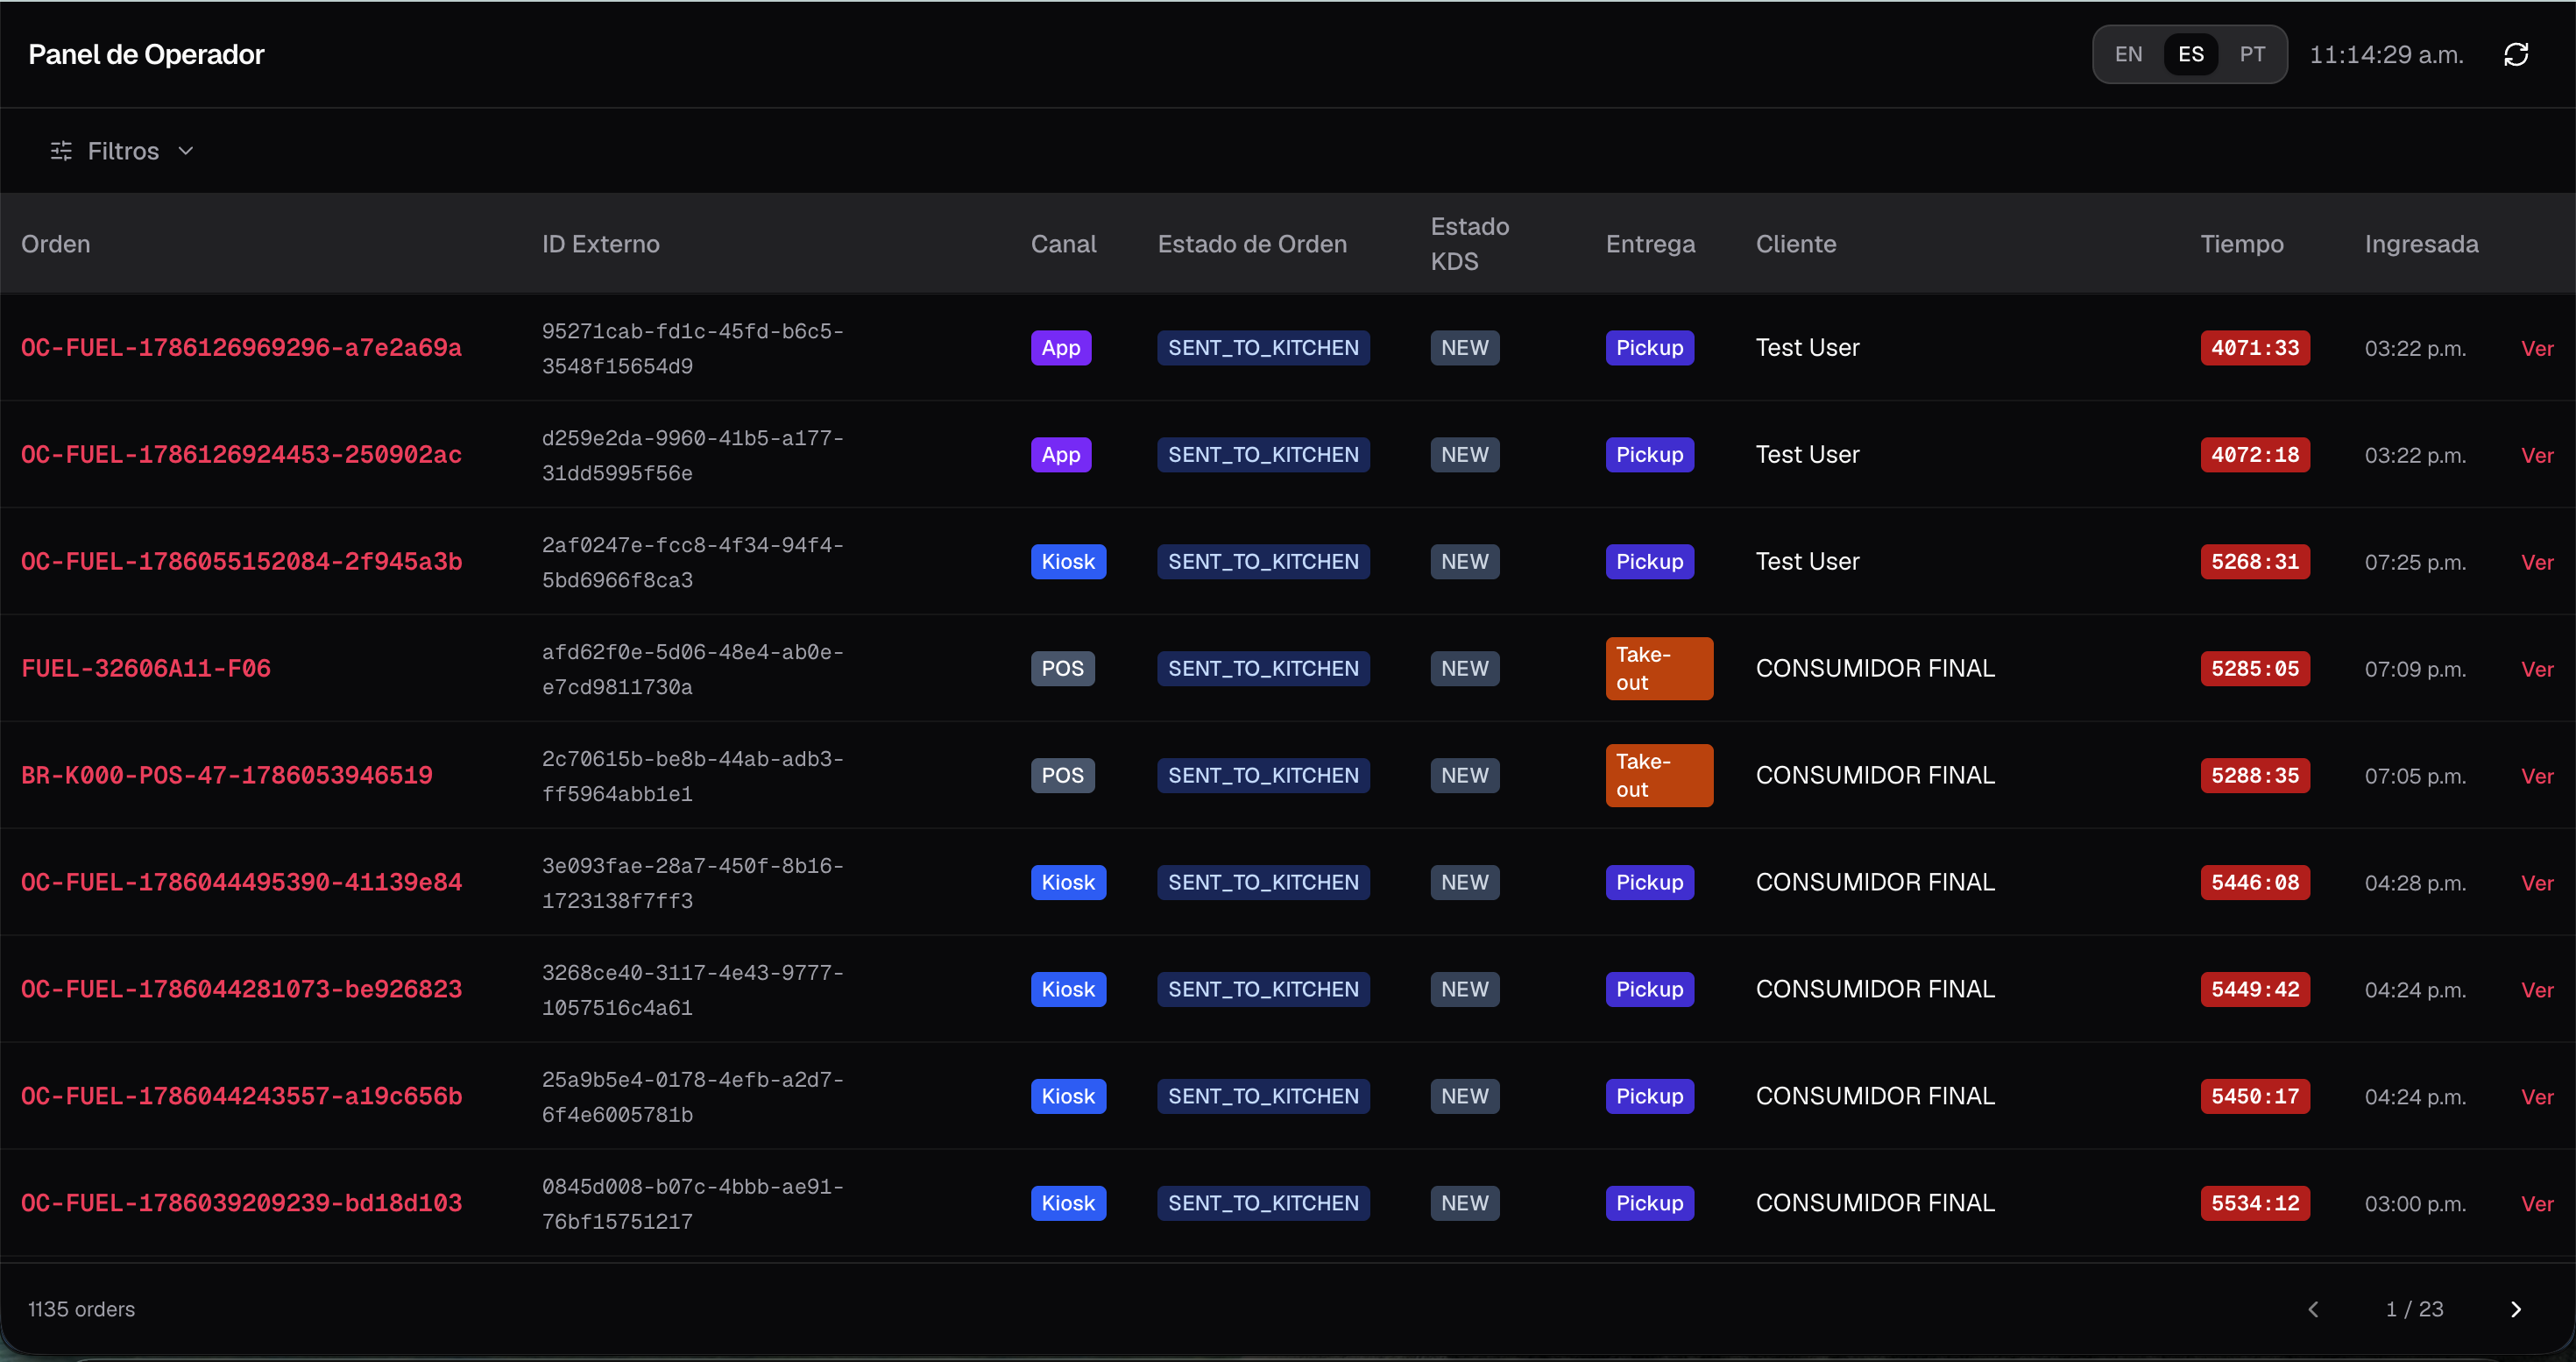Image resolution: width=2576 pixels, height=1362 pixels.
Task: Click the 1135 orders count text
Action: (x=81, y=1309)
